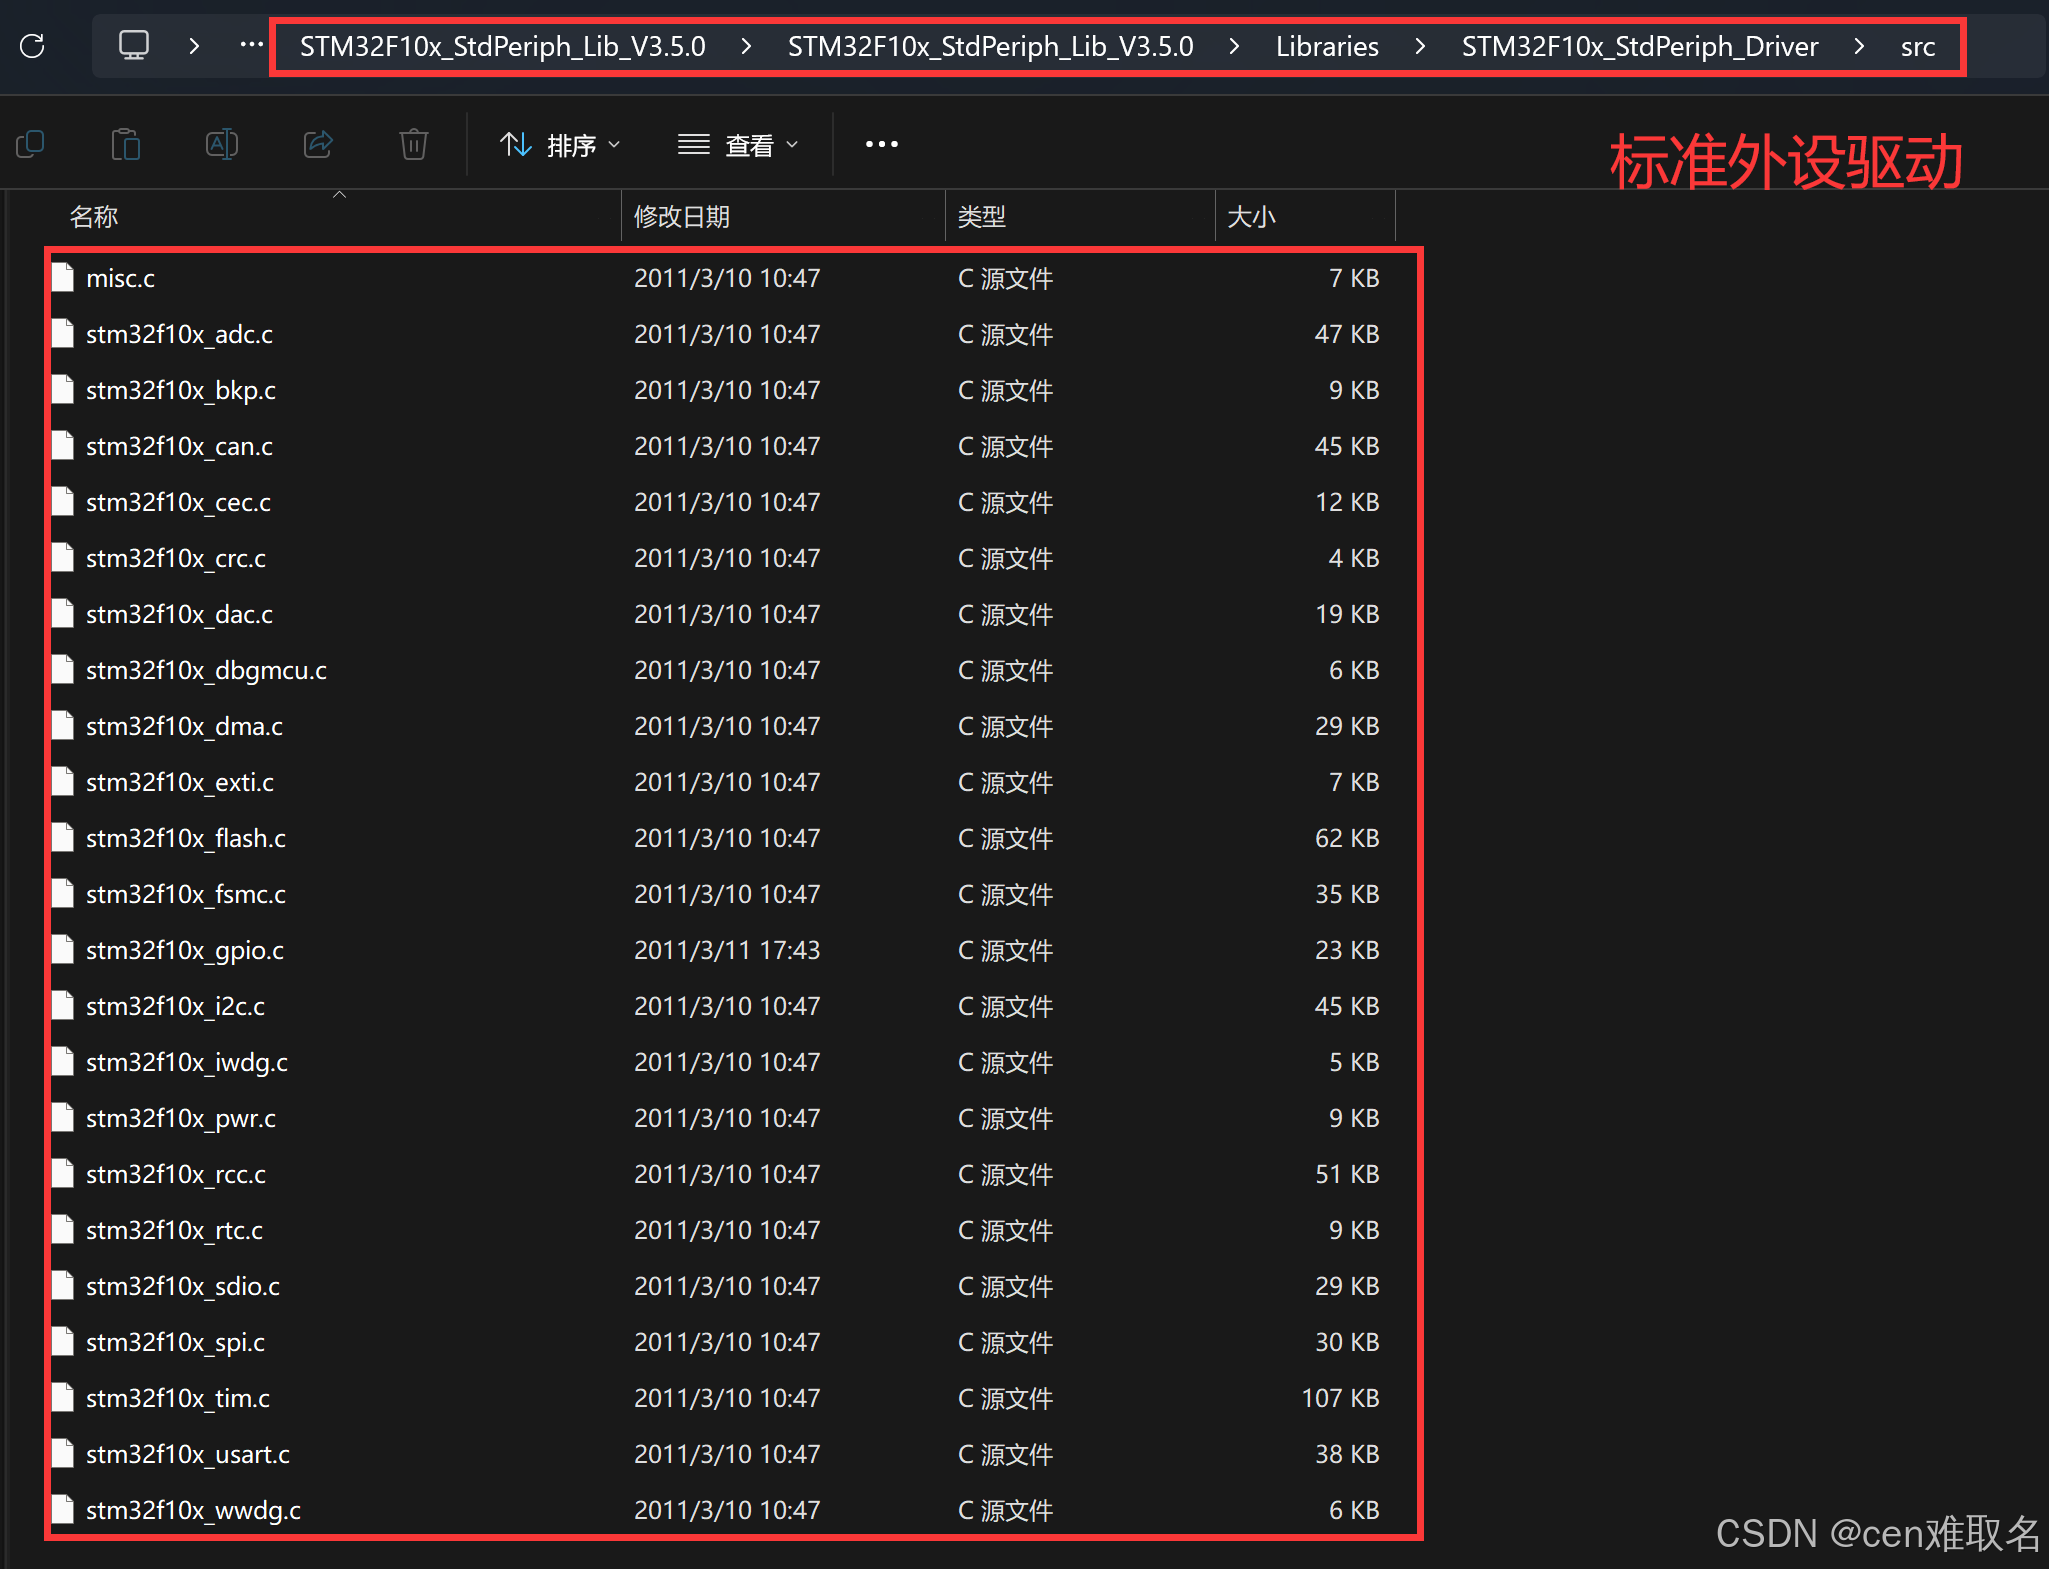Viewport: 2049px width, 1569px height.
Task: Sort by 名称 column header
Action: (x=94, y=217)
